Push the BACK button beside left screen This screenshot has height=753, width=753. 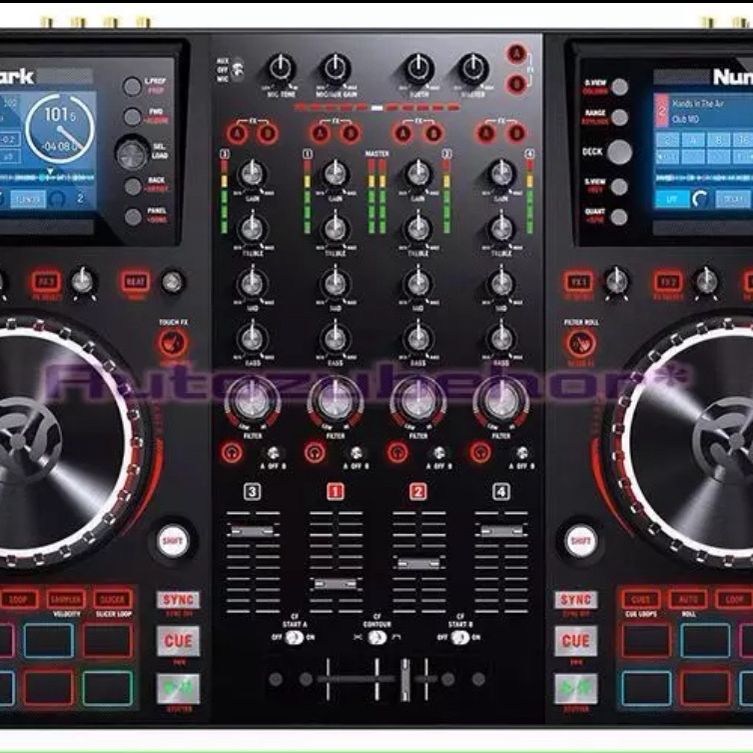(133, 186)
